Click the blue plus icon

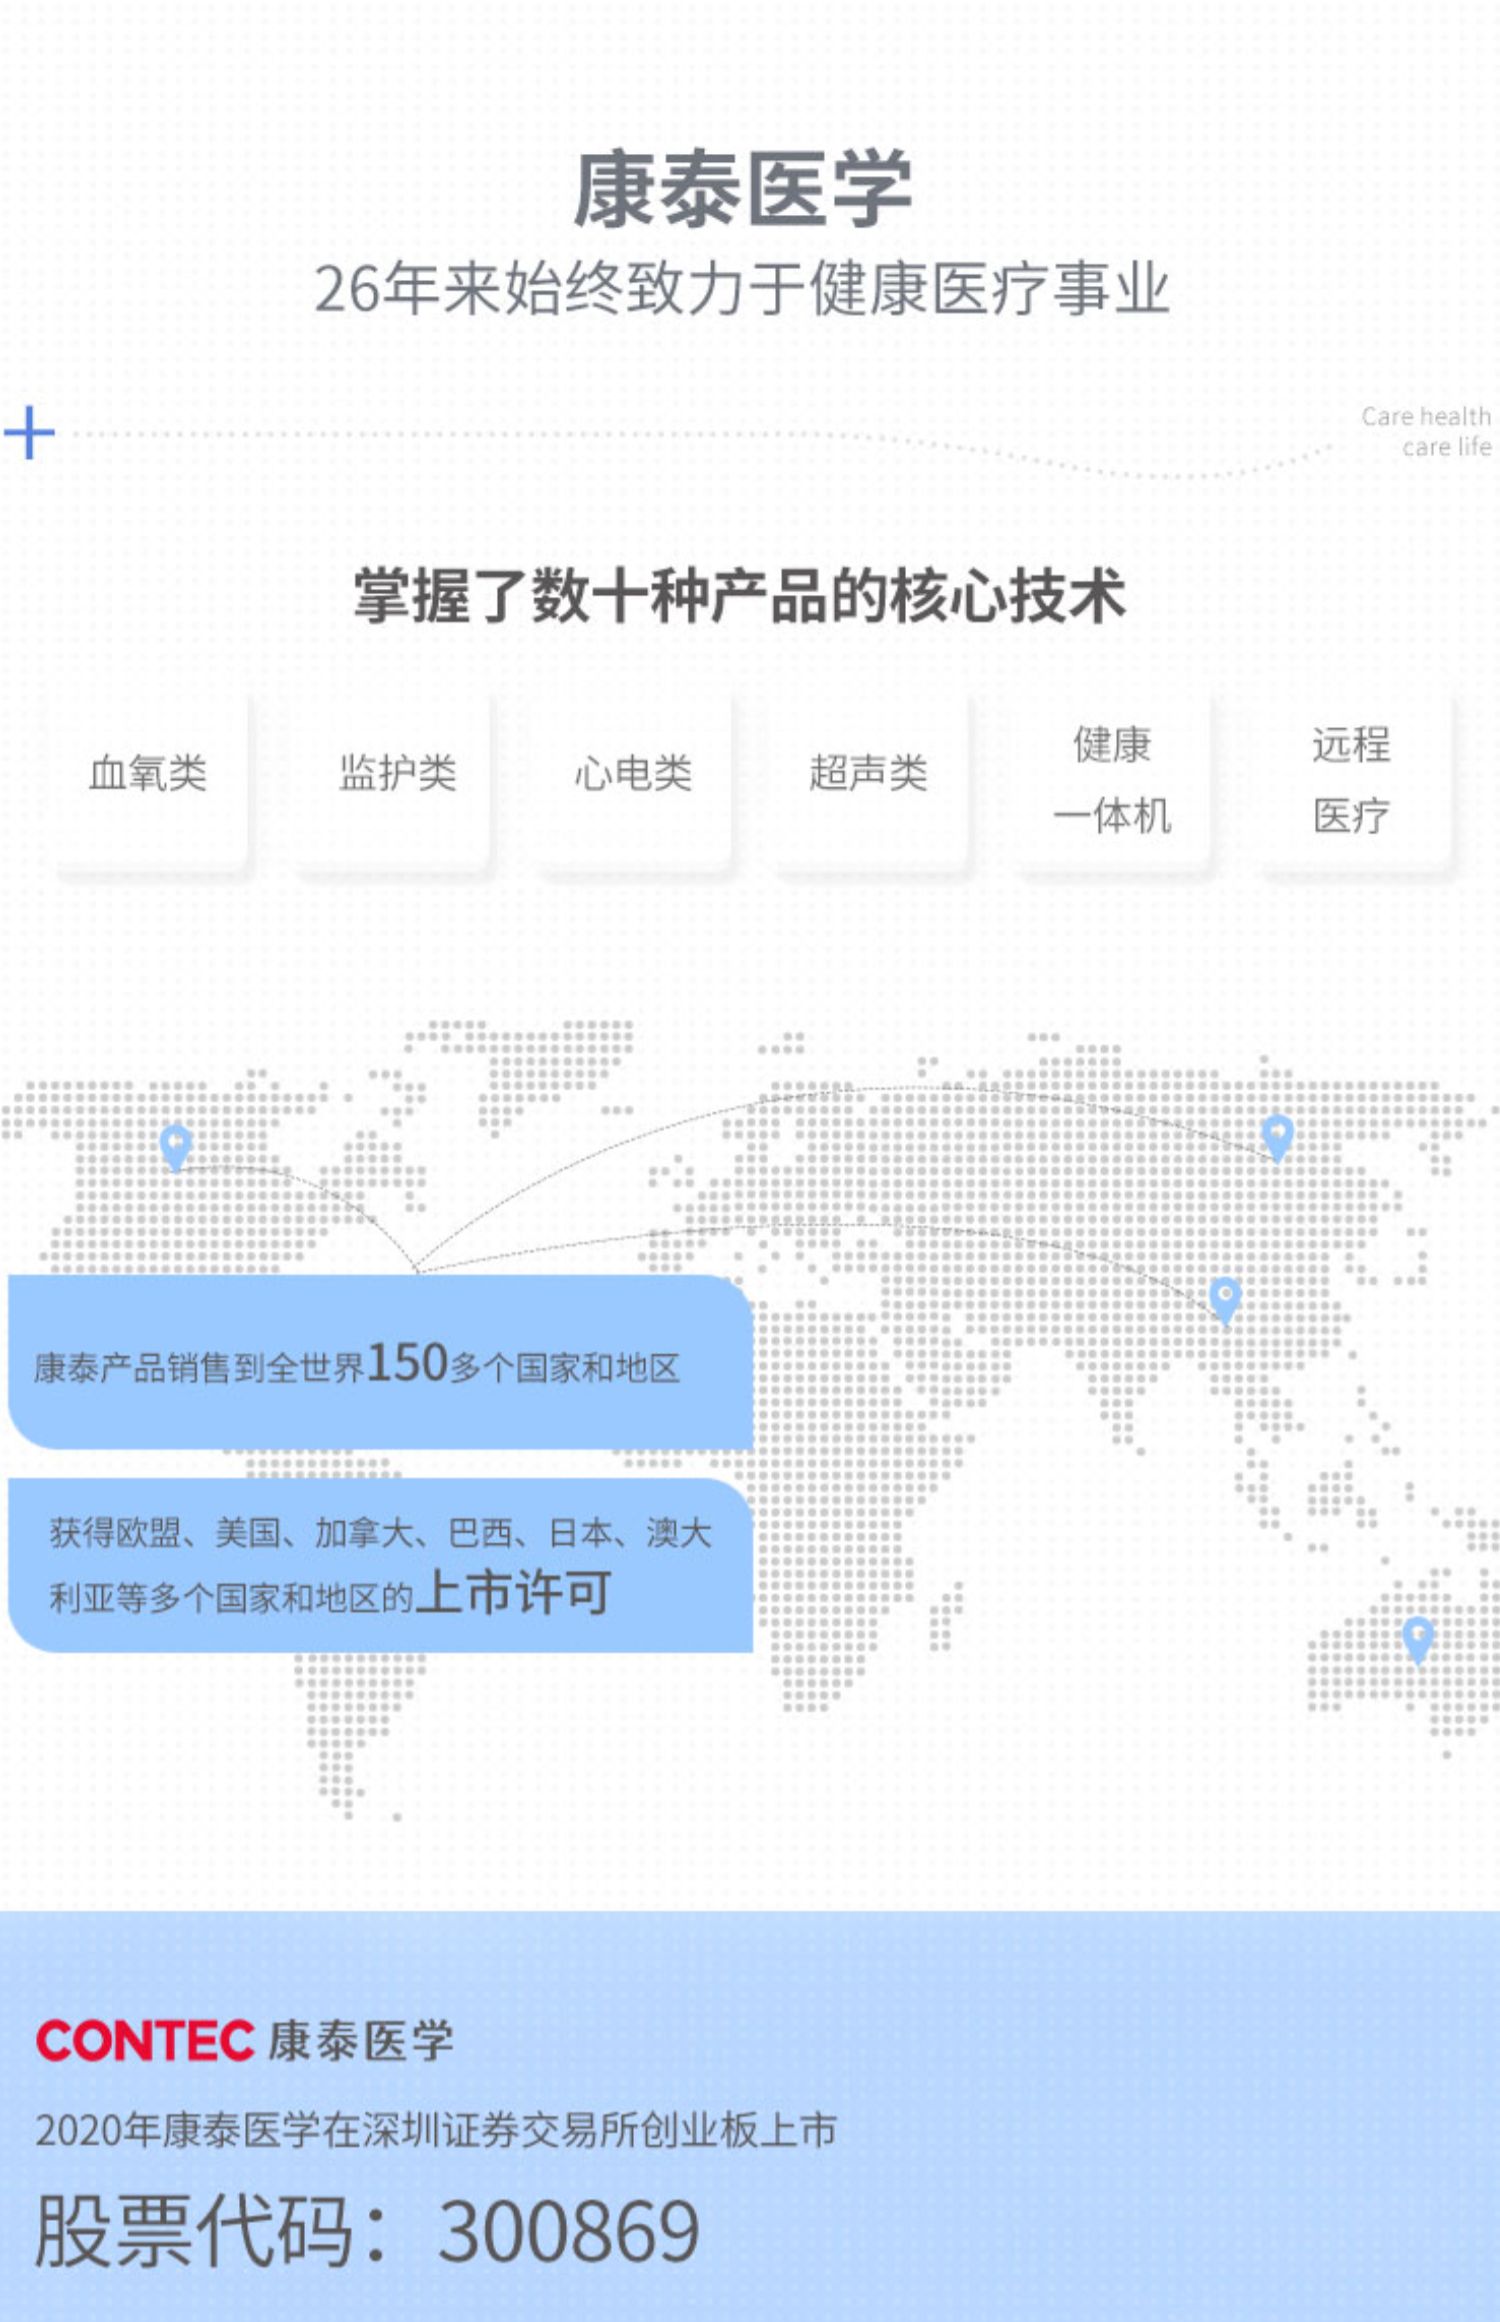pyautogui.click(x=29, y=433)
